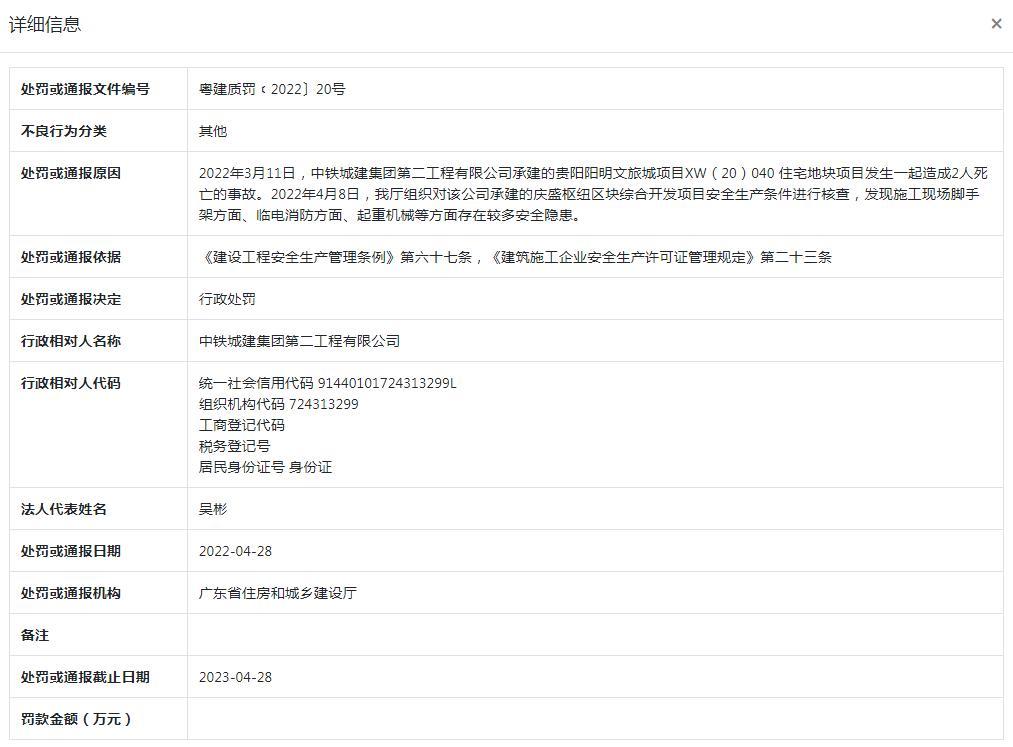Click legal representative name 吴彬

(x=213, y=509)
